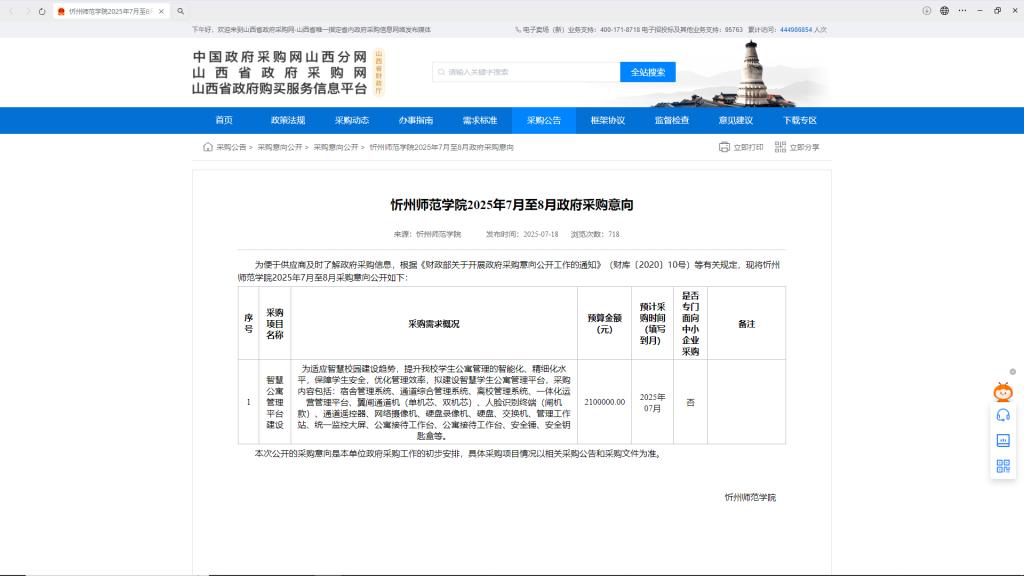This screenshot has height=576, width=1024.
Task: Click the browser forward arrow
Action: (x=27, y=11)
